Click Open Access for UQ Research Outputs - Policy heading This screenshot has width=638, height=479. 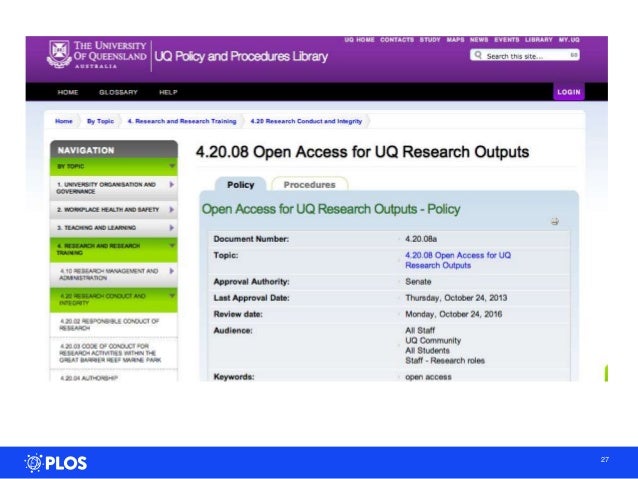[x=331, y=209]
